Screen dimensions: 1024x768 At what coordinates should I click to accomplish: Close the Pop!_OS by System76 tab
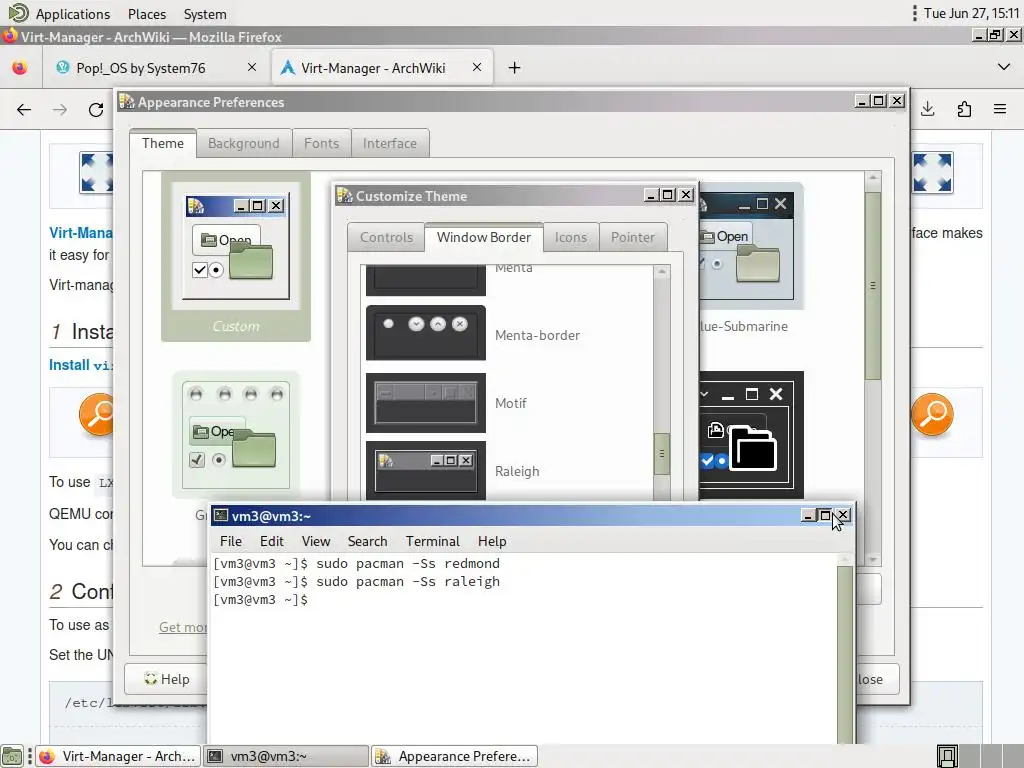click(252, 67)
